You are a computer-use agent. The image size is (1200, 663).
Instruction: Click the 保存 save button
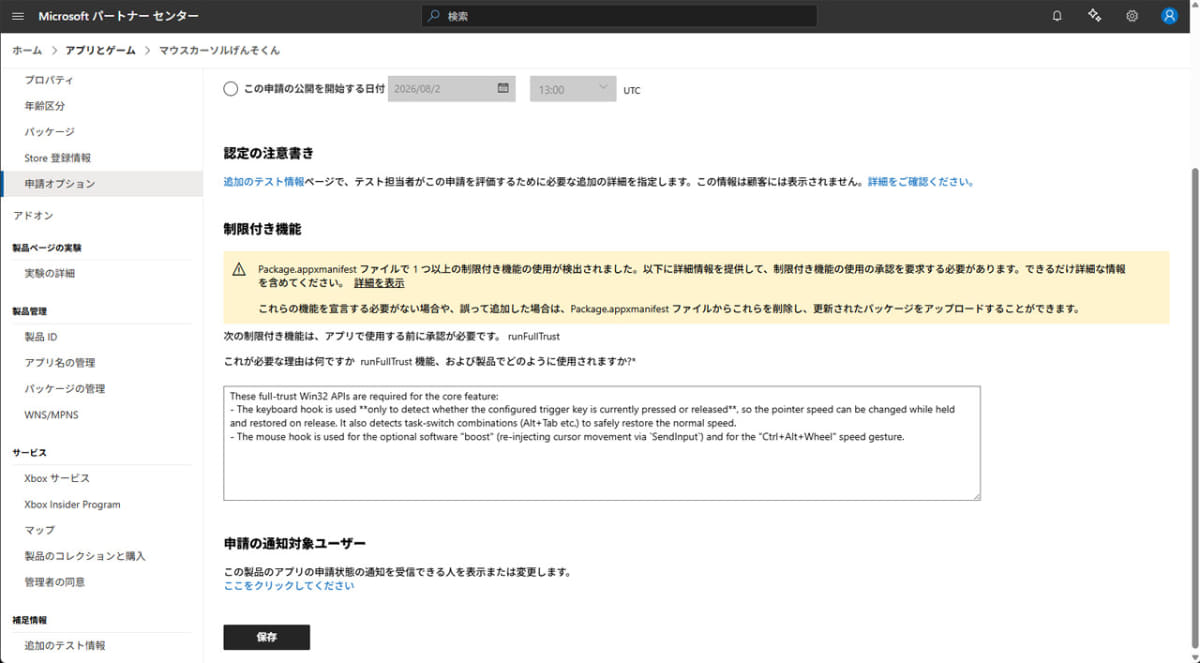267,637
